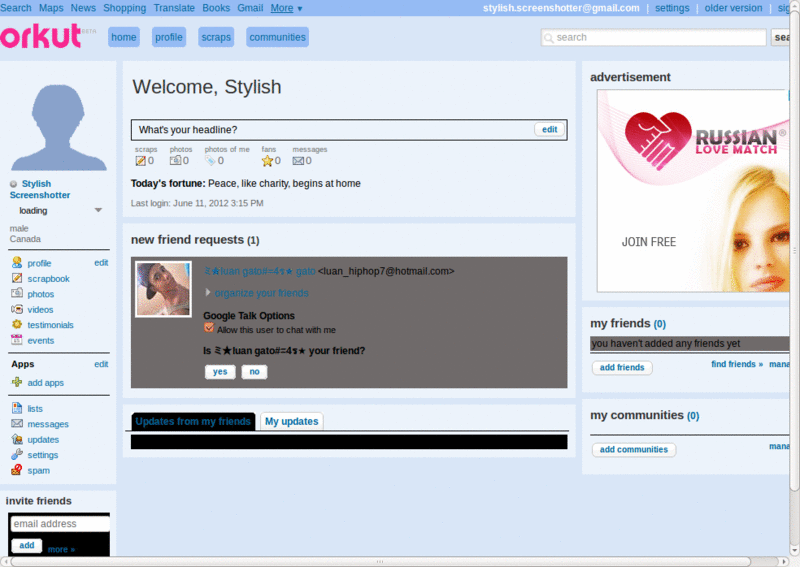Image resolution: width=800 pixels, height=567 pixels.
Task: Click the headline edit button
Action: (x=549, y=130)
